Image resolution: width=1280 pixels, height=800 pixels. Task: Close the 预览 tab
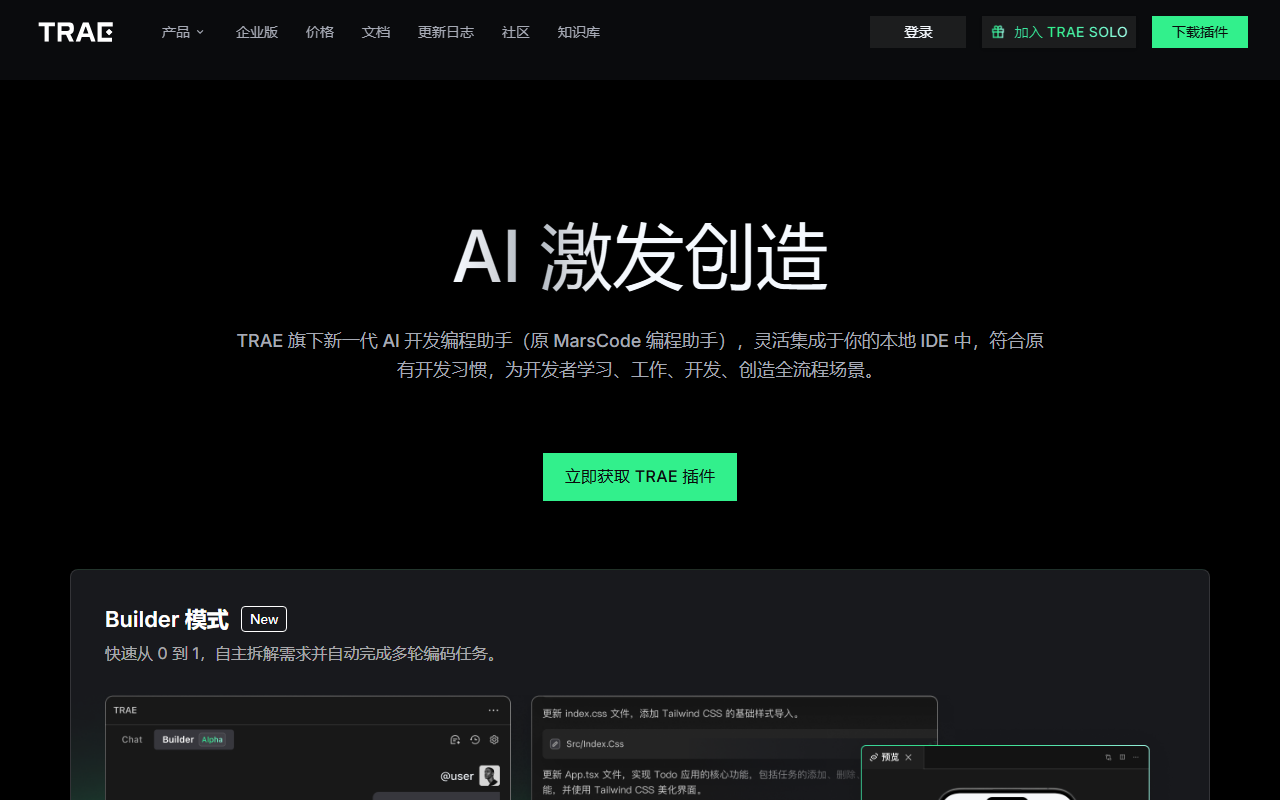[908, 757]
